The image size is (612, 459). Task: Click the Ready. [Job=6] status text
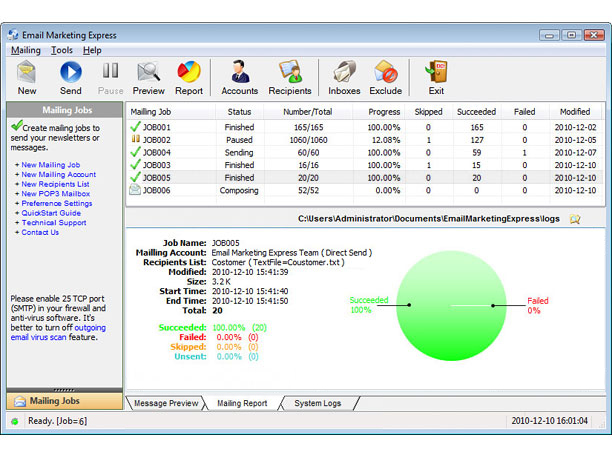[57, 421]
